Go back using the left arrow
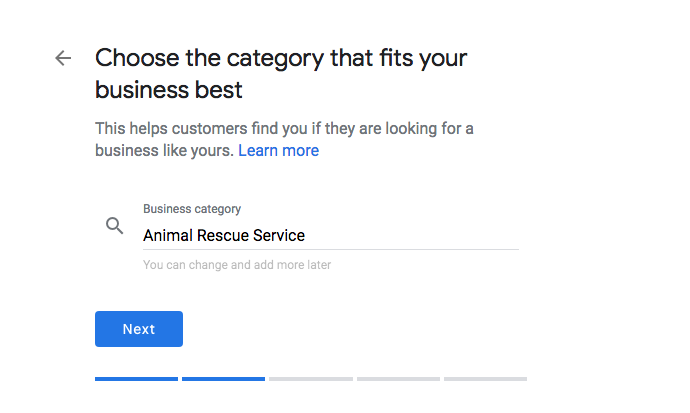 point(63,58)
